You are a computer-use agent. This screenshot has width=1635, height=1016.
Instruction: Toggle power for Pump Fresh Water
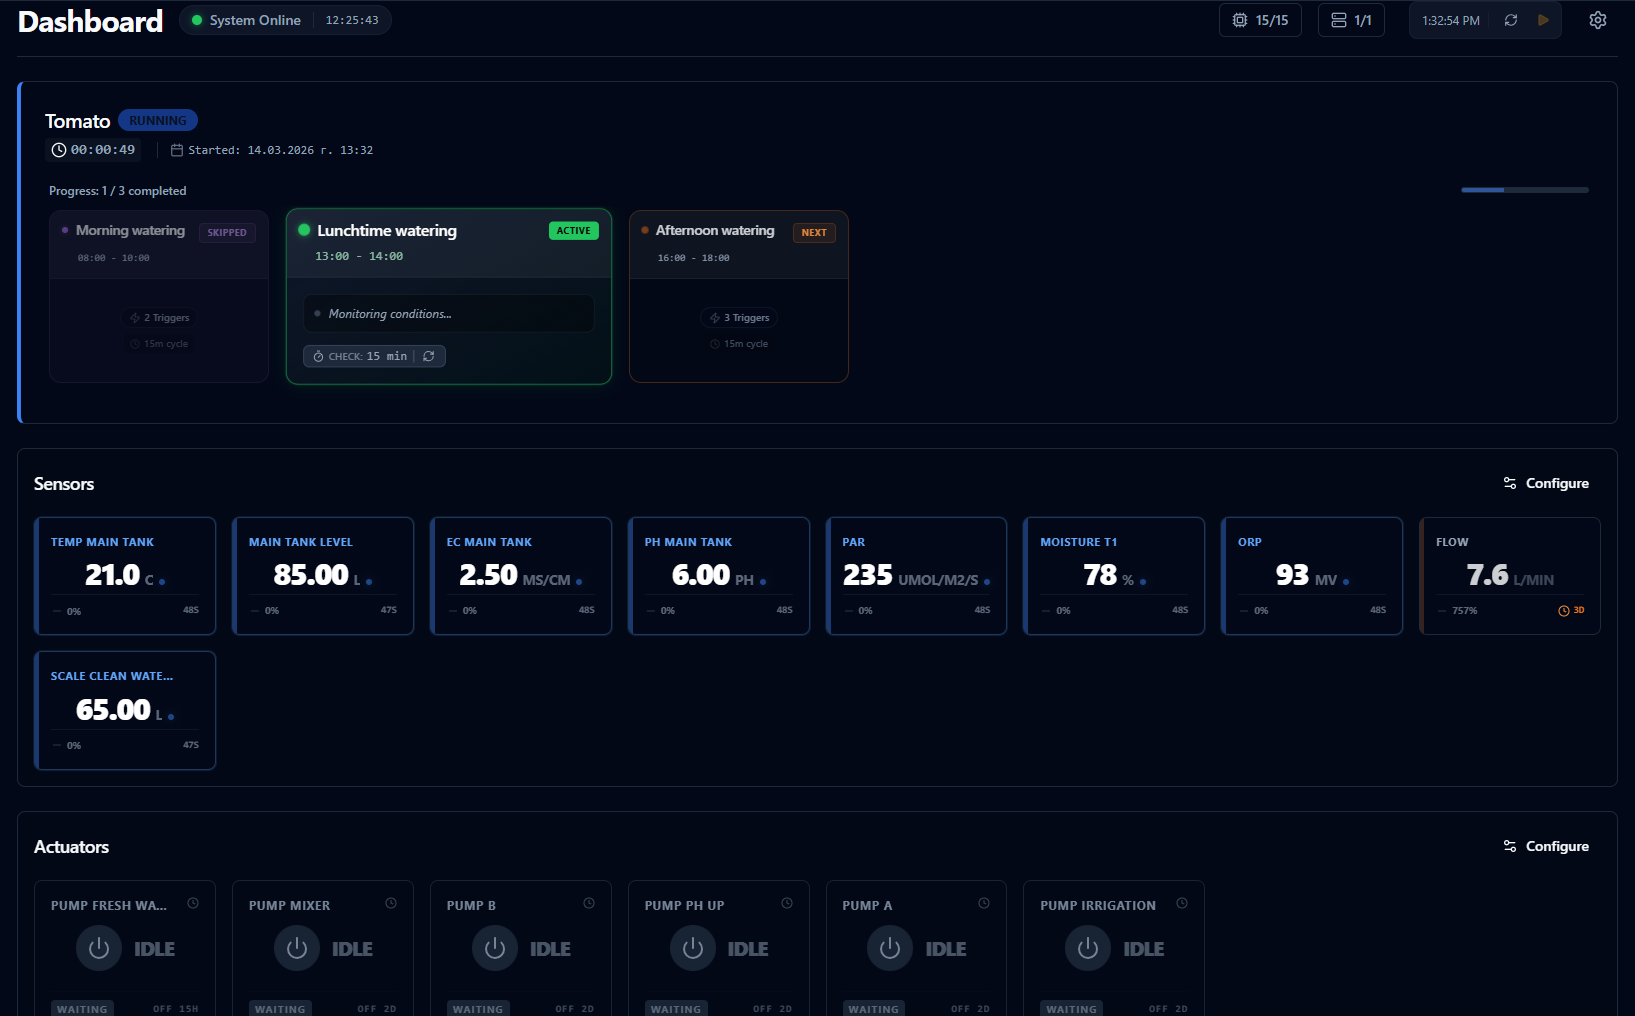(99, 948)
